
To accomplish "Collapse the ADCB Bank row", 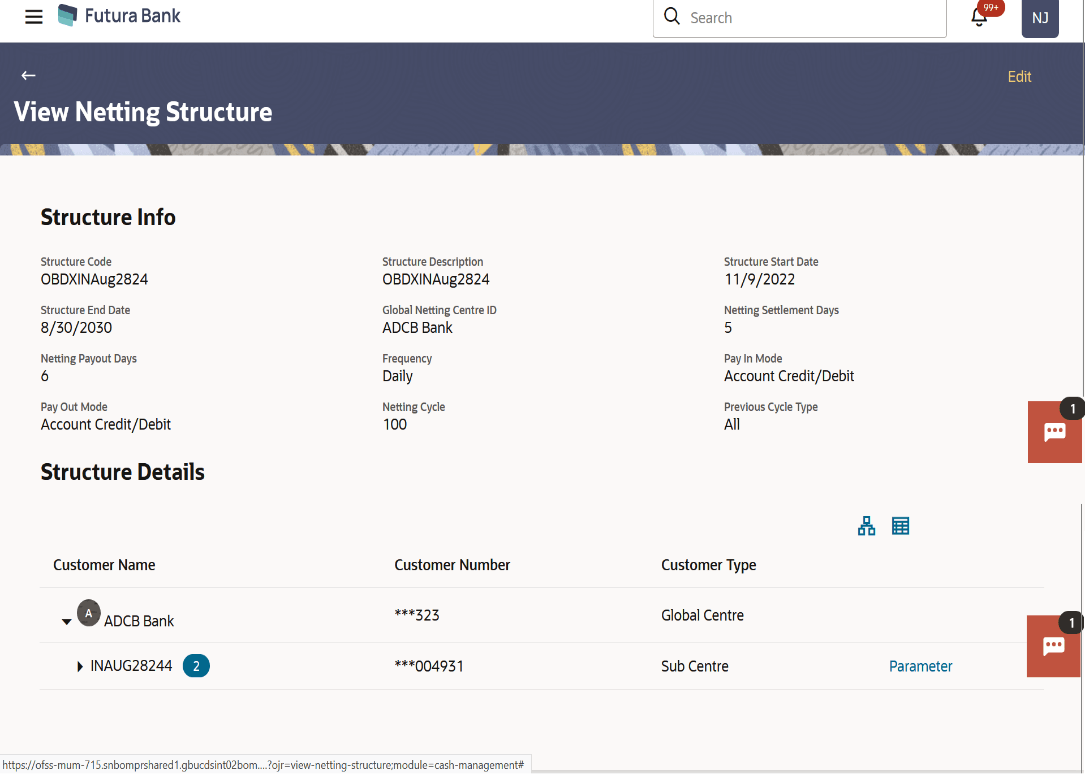I will tap(66, 622).
